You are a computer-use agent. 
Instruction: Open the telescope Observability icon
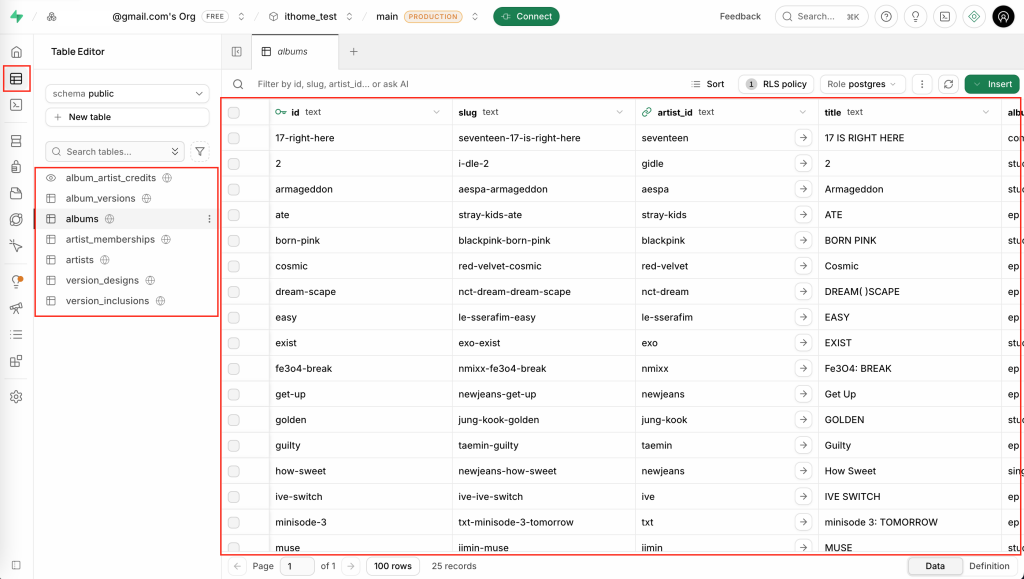click(x=16, y=308)
